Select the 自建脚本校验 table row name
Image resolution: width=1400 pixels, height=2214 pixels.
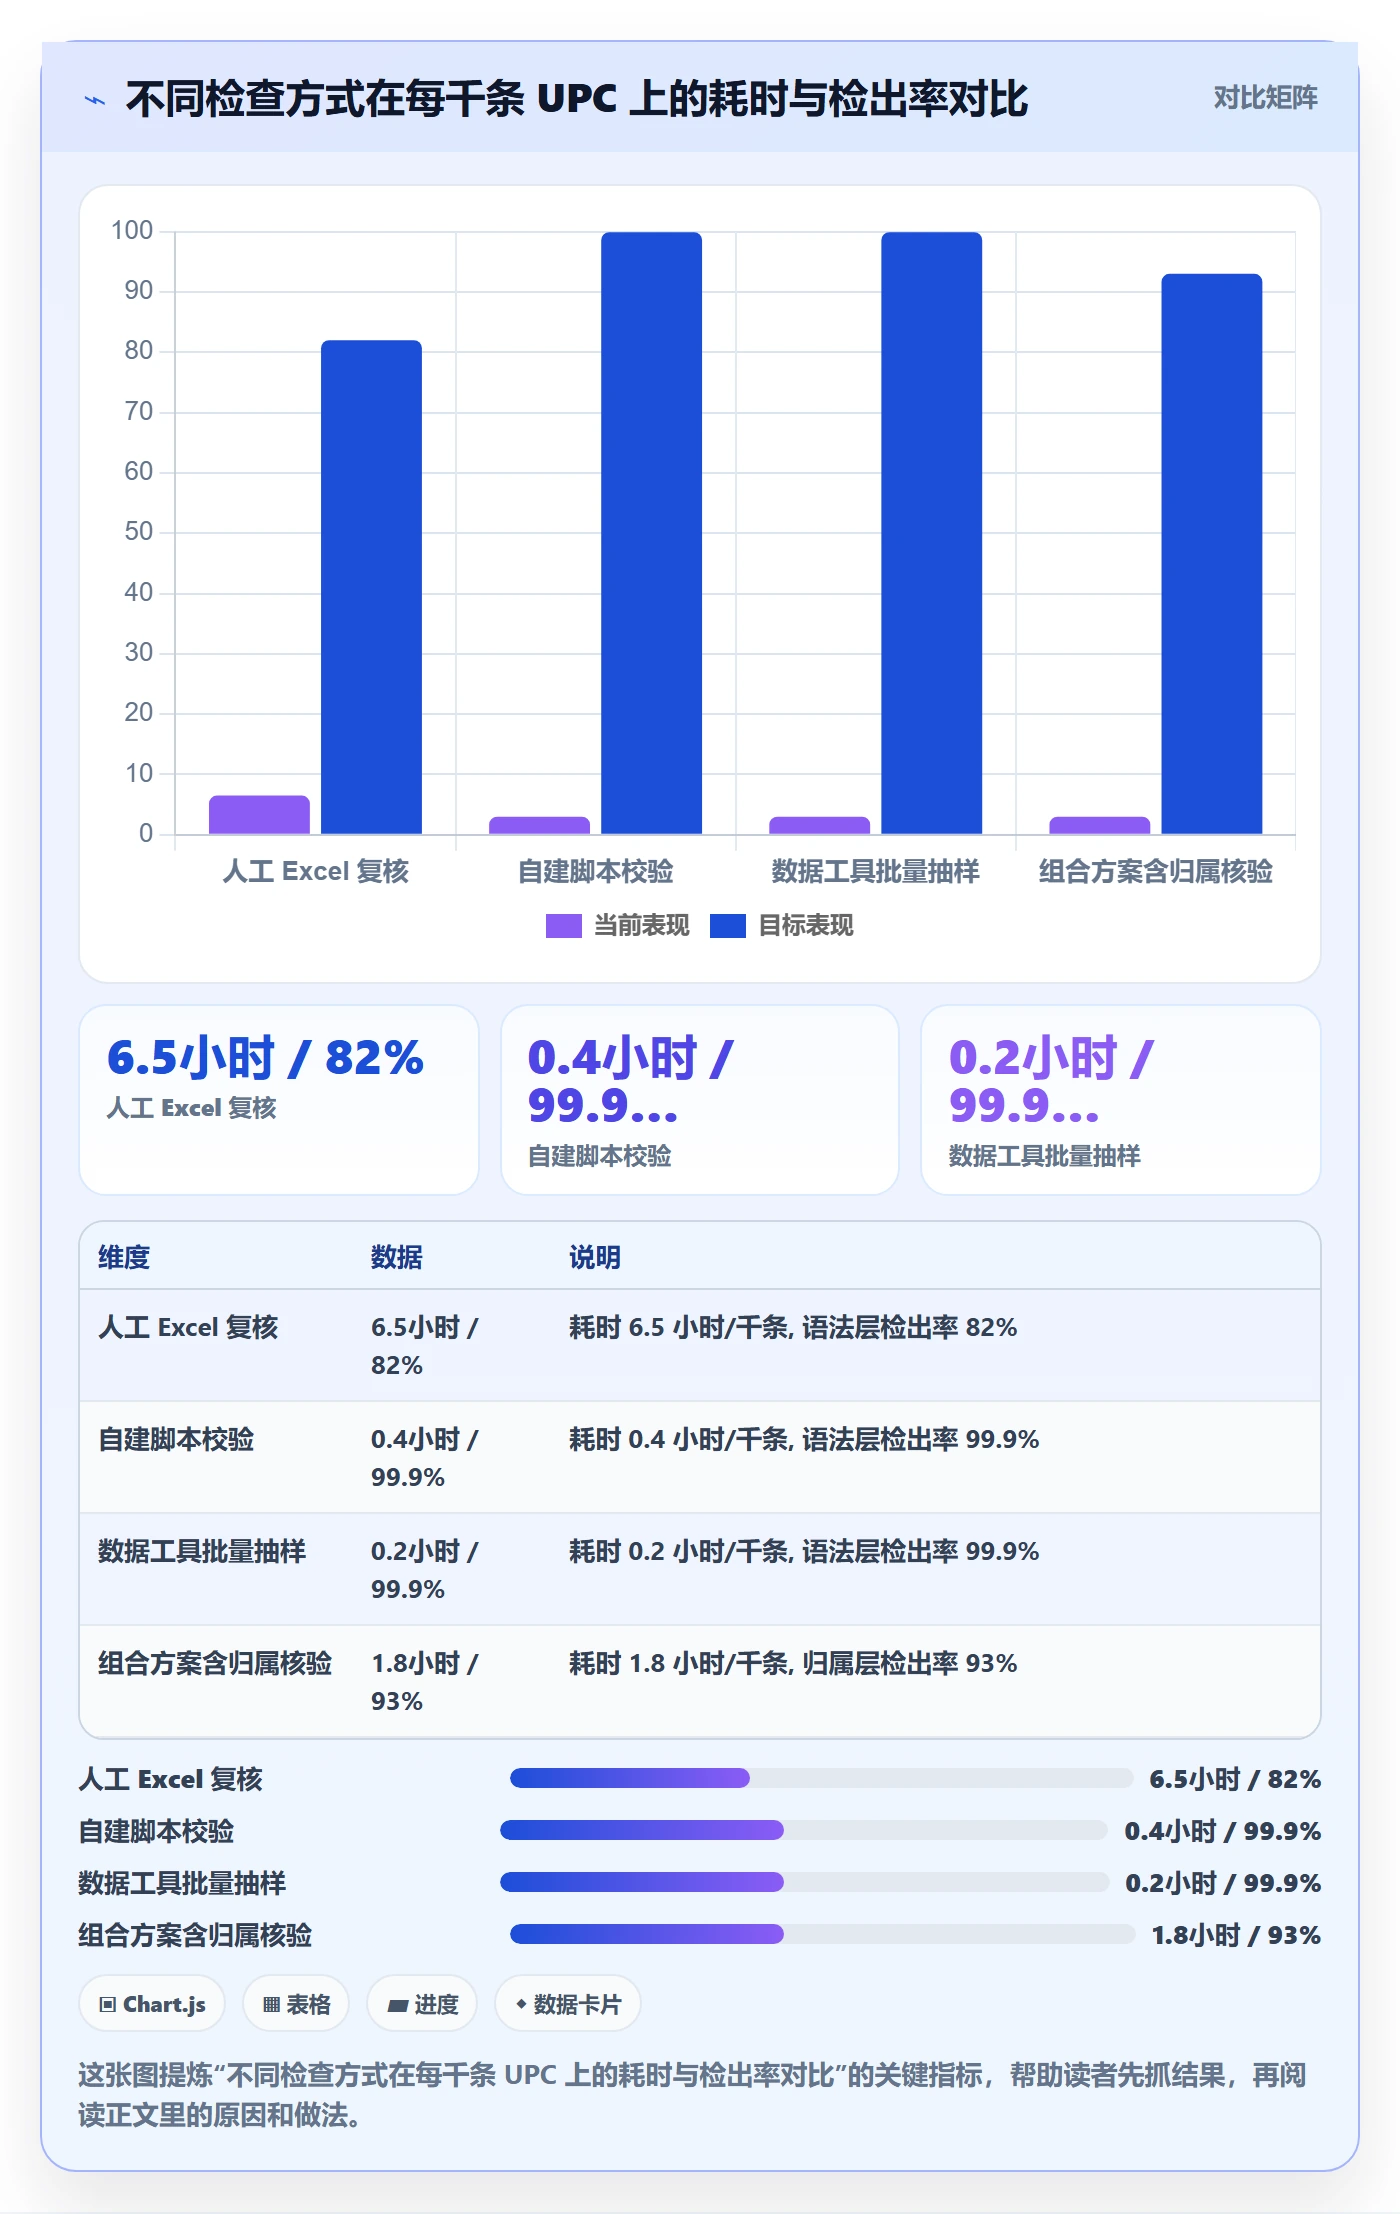[x=176, y=1439]
